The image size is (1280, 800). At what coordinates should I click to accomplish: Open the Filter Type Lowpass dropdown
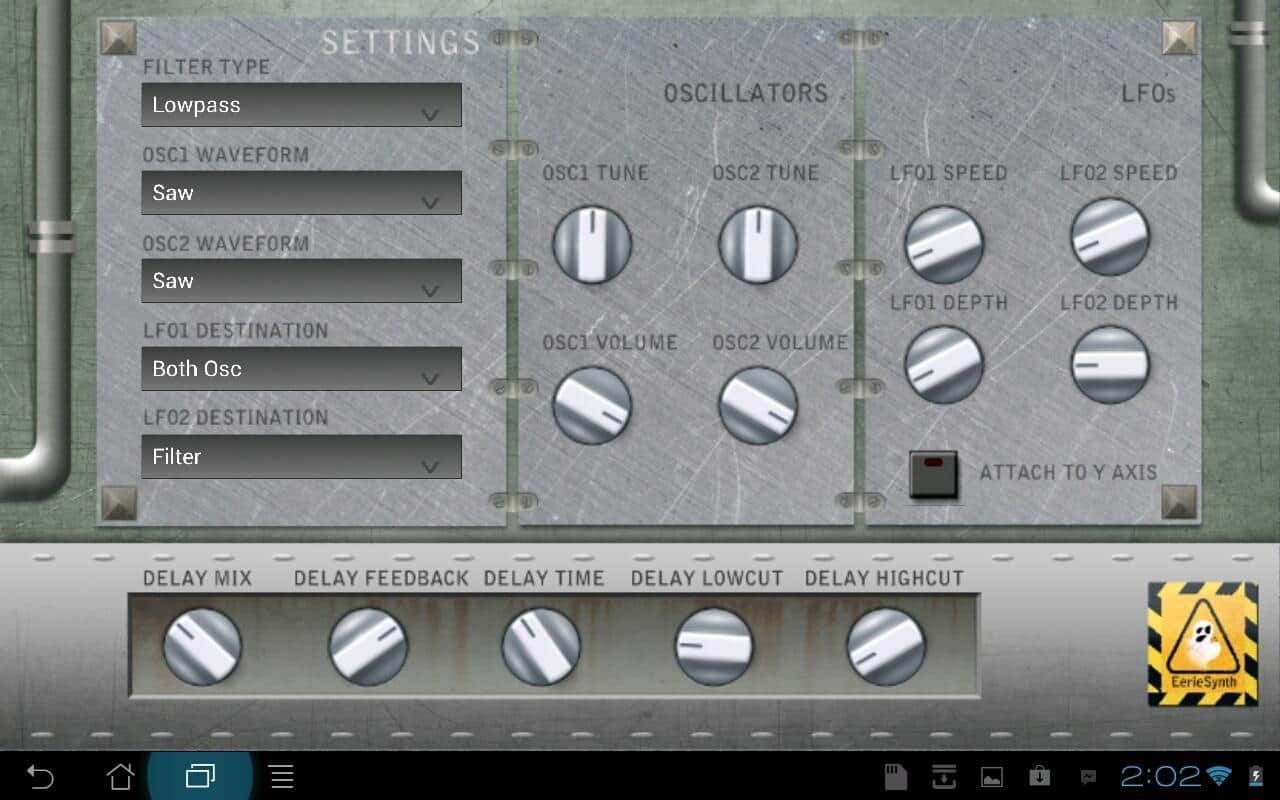click(301, 105)
